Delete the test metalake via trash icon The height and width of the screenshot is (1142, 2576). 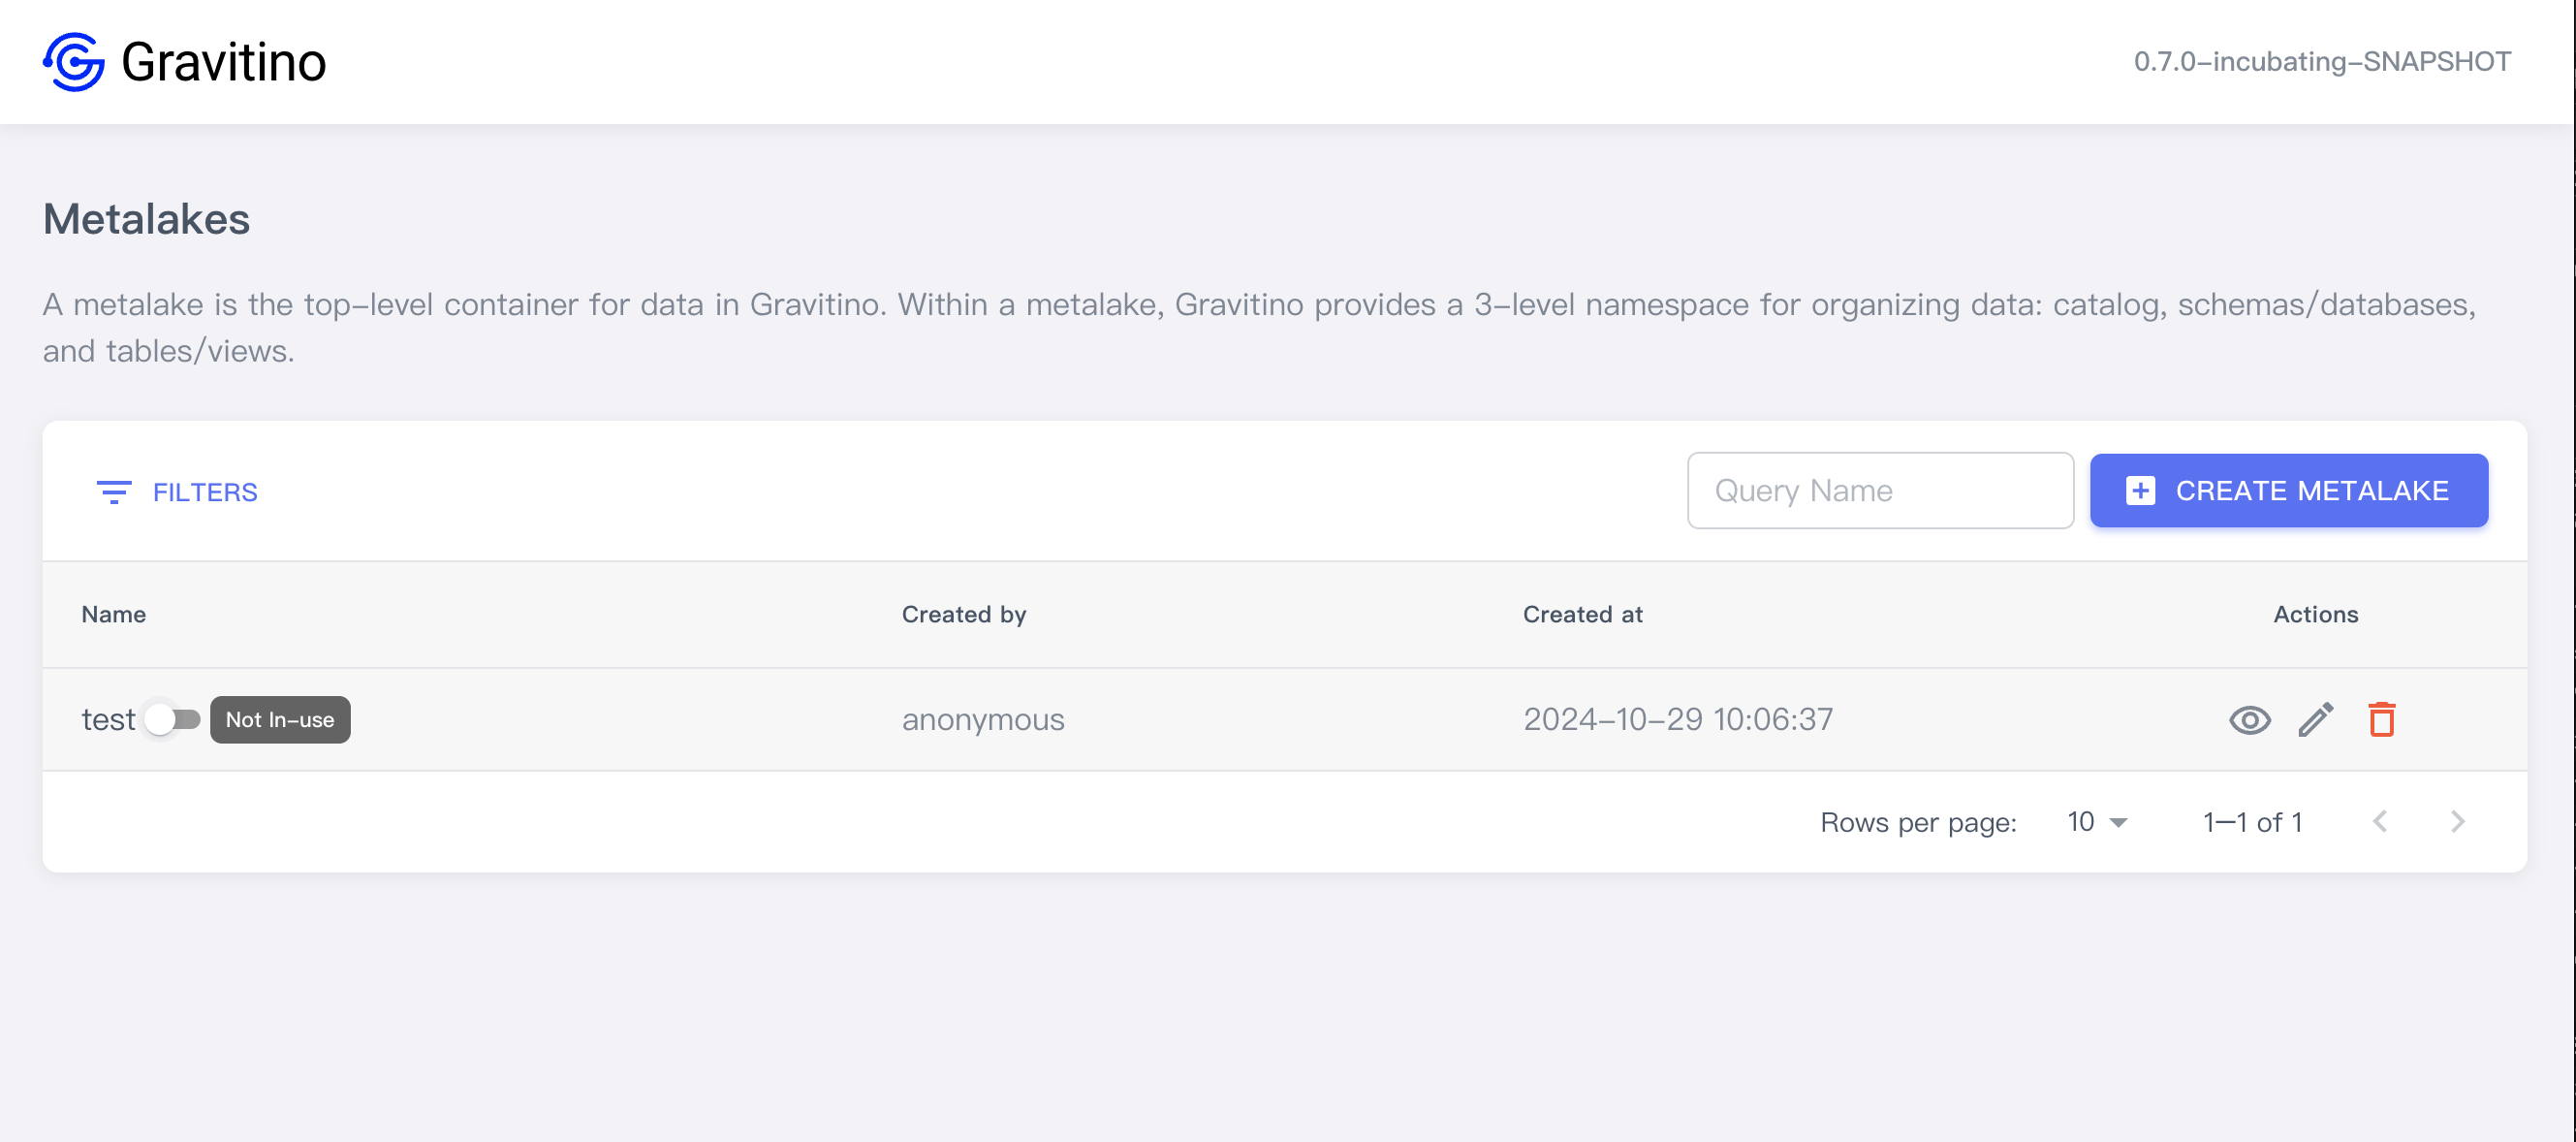2381,719
